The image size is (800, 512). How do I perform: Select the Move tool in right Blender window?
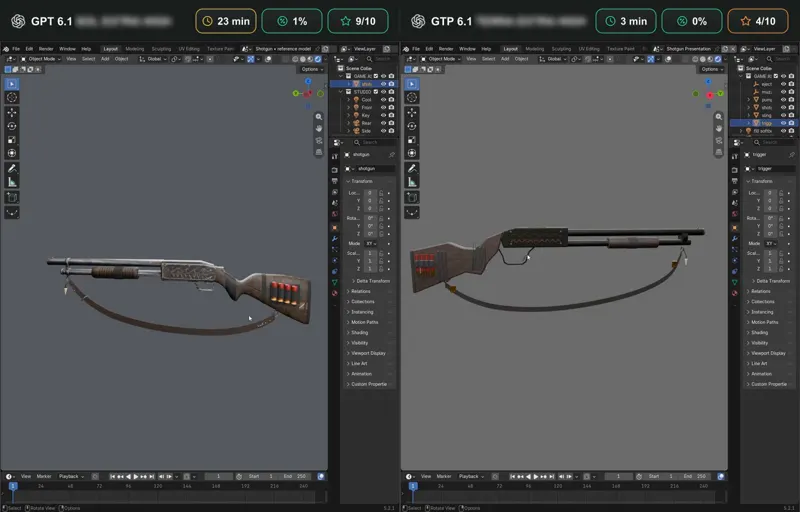point(412,112)
